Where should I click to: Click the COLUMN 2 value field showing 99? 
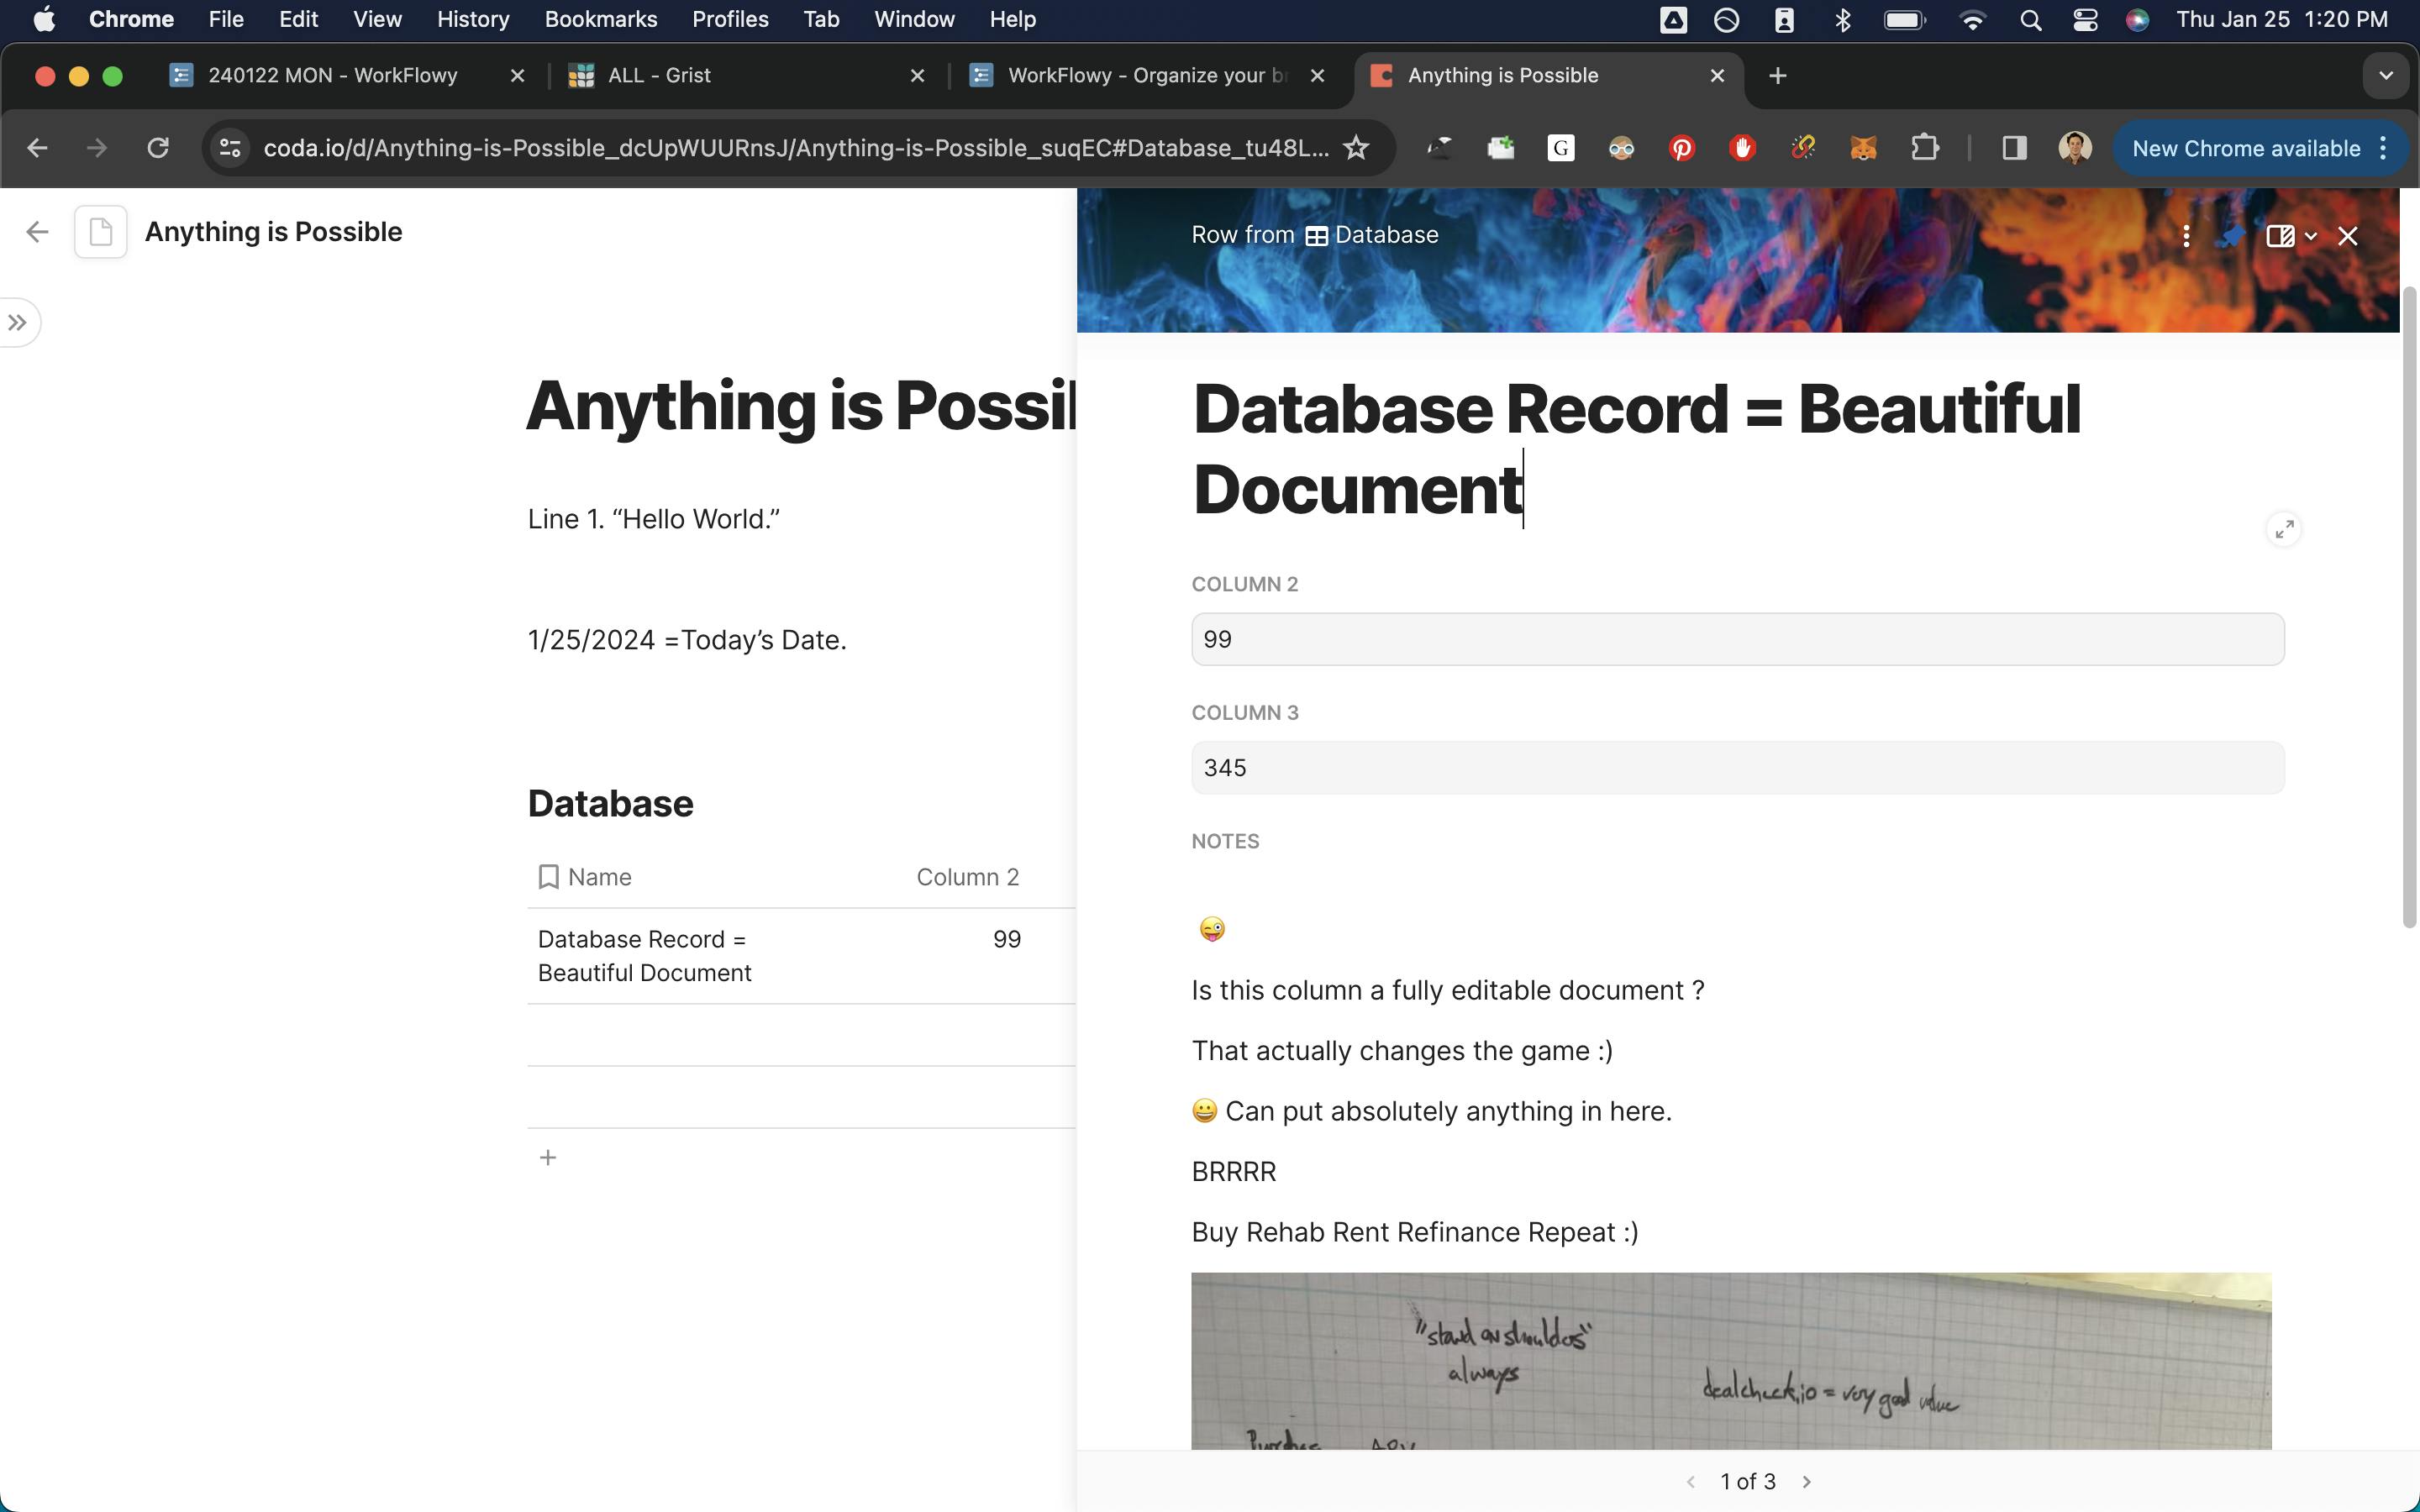(1737, 639)
